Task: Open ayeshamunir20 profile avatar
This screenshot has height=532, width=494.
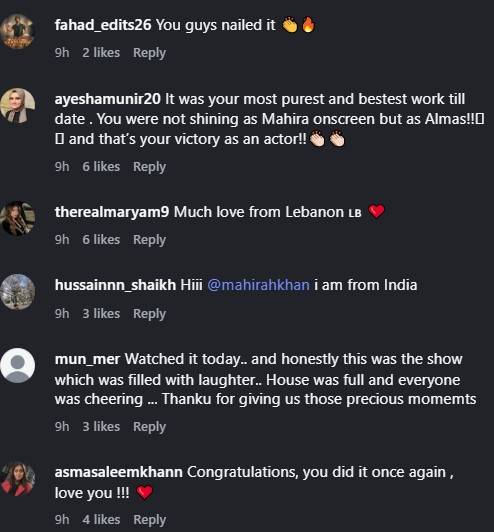Action: [x=17, y=106]
